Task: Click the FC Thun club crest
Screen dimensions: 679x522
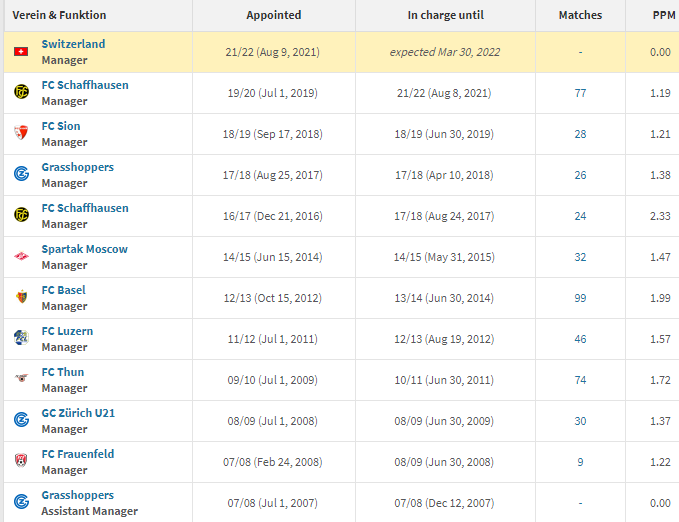Action: coord(21,379)
